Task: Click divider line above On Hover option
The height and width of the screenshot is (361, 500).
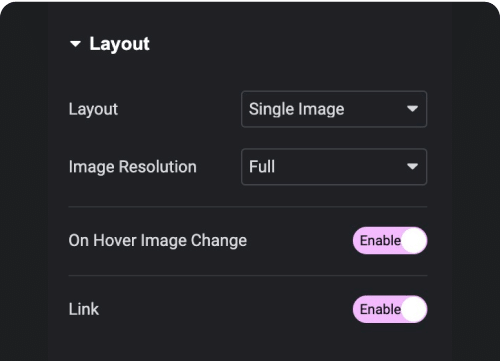Action: click(248, 207)
